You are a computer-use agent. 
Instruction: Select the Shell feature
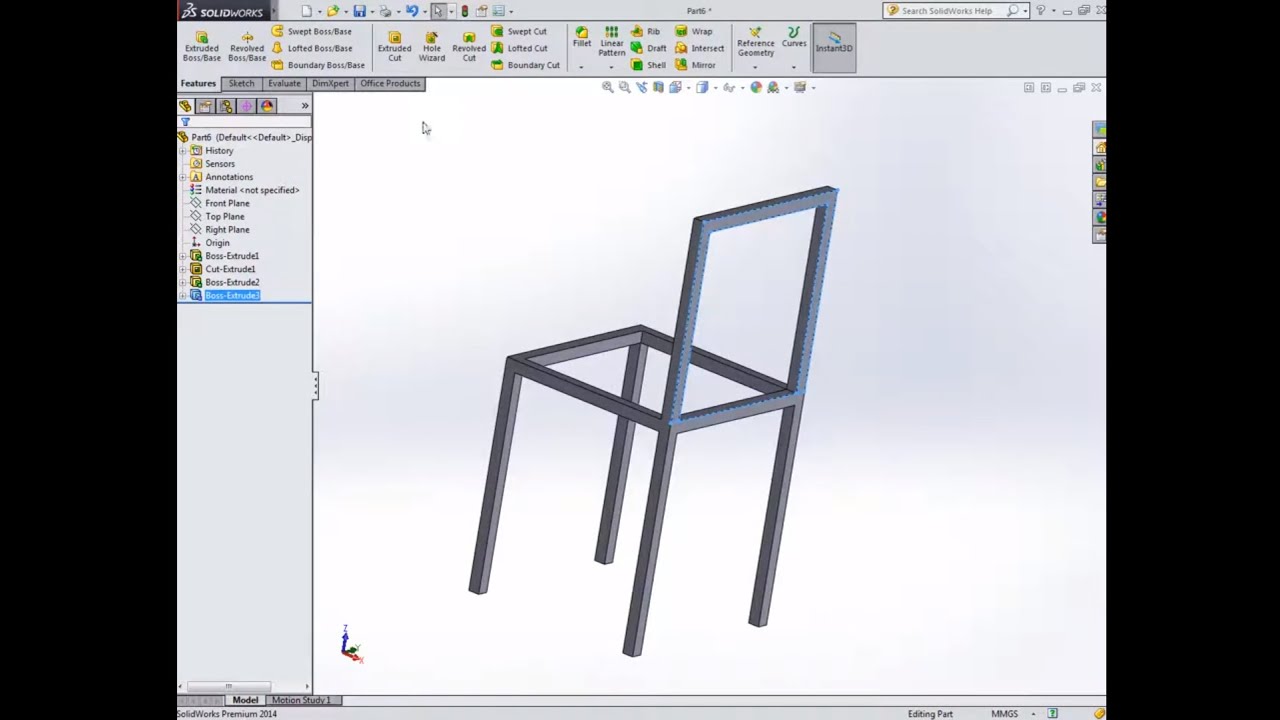click(x=648, y=65)
